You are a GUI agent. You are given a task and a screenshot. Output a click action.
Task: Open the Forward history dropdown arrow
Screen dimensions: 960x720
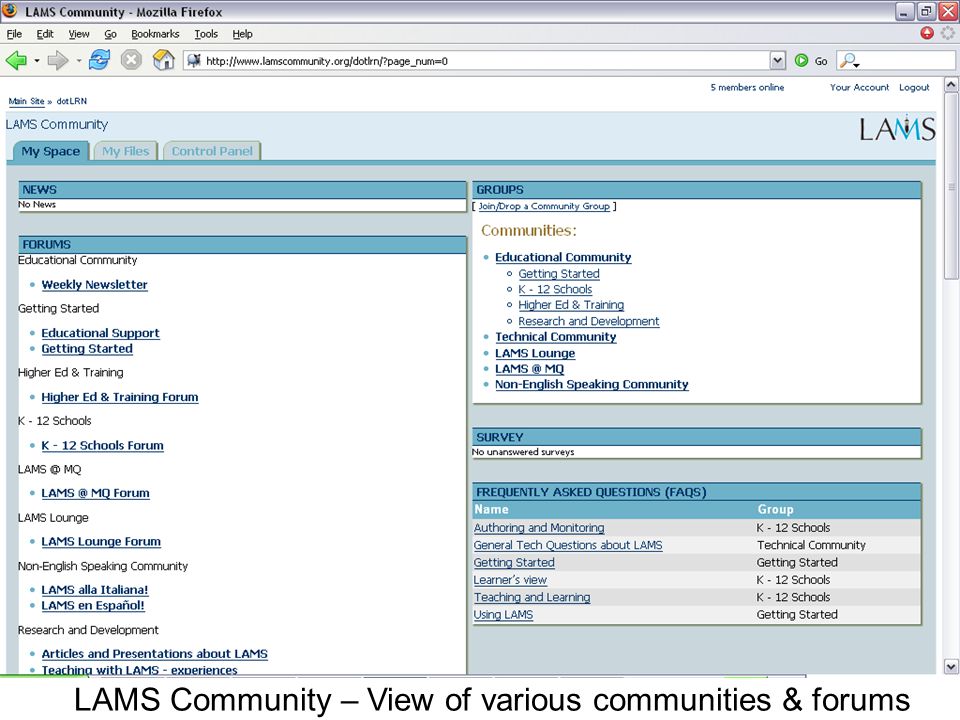coord(78,61)
